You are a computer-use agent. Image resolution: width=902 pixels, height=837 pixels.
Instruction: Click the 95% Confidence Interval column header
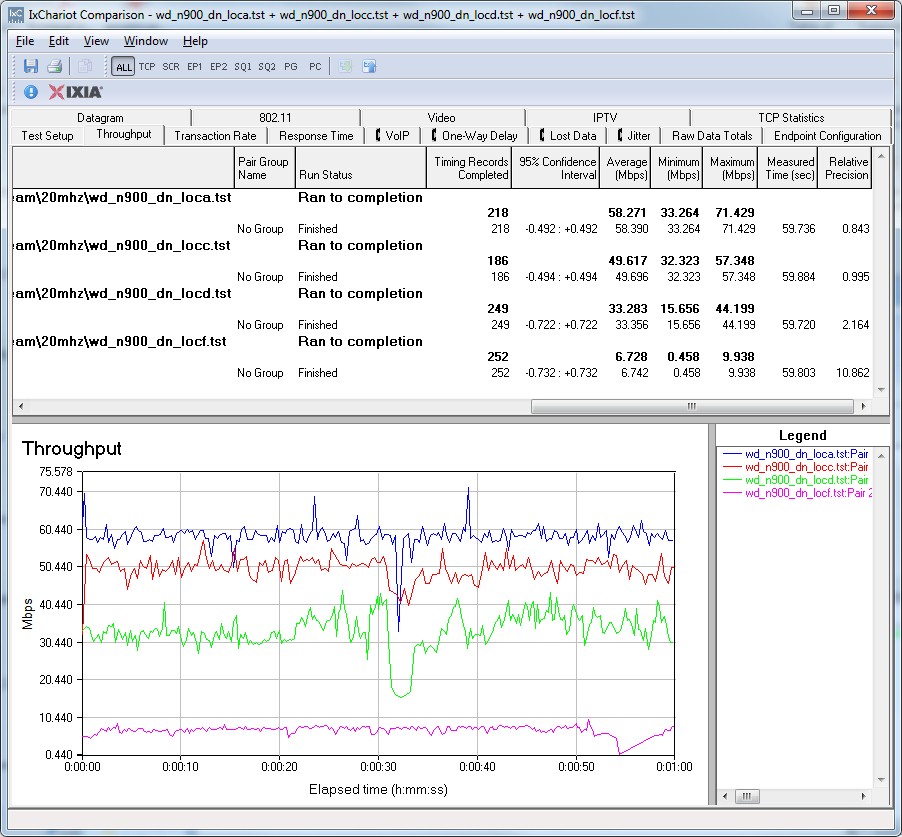pyautogui.click(x=555, y=168)
